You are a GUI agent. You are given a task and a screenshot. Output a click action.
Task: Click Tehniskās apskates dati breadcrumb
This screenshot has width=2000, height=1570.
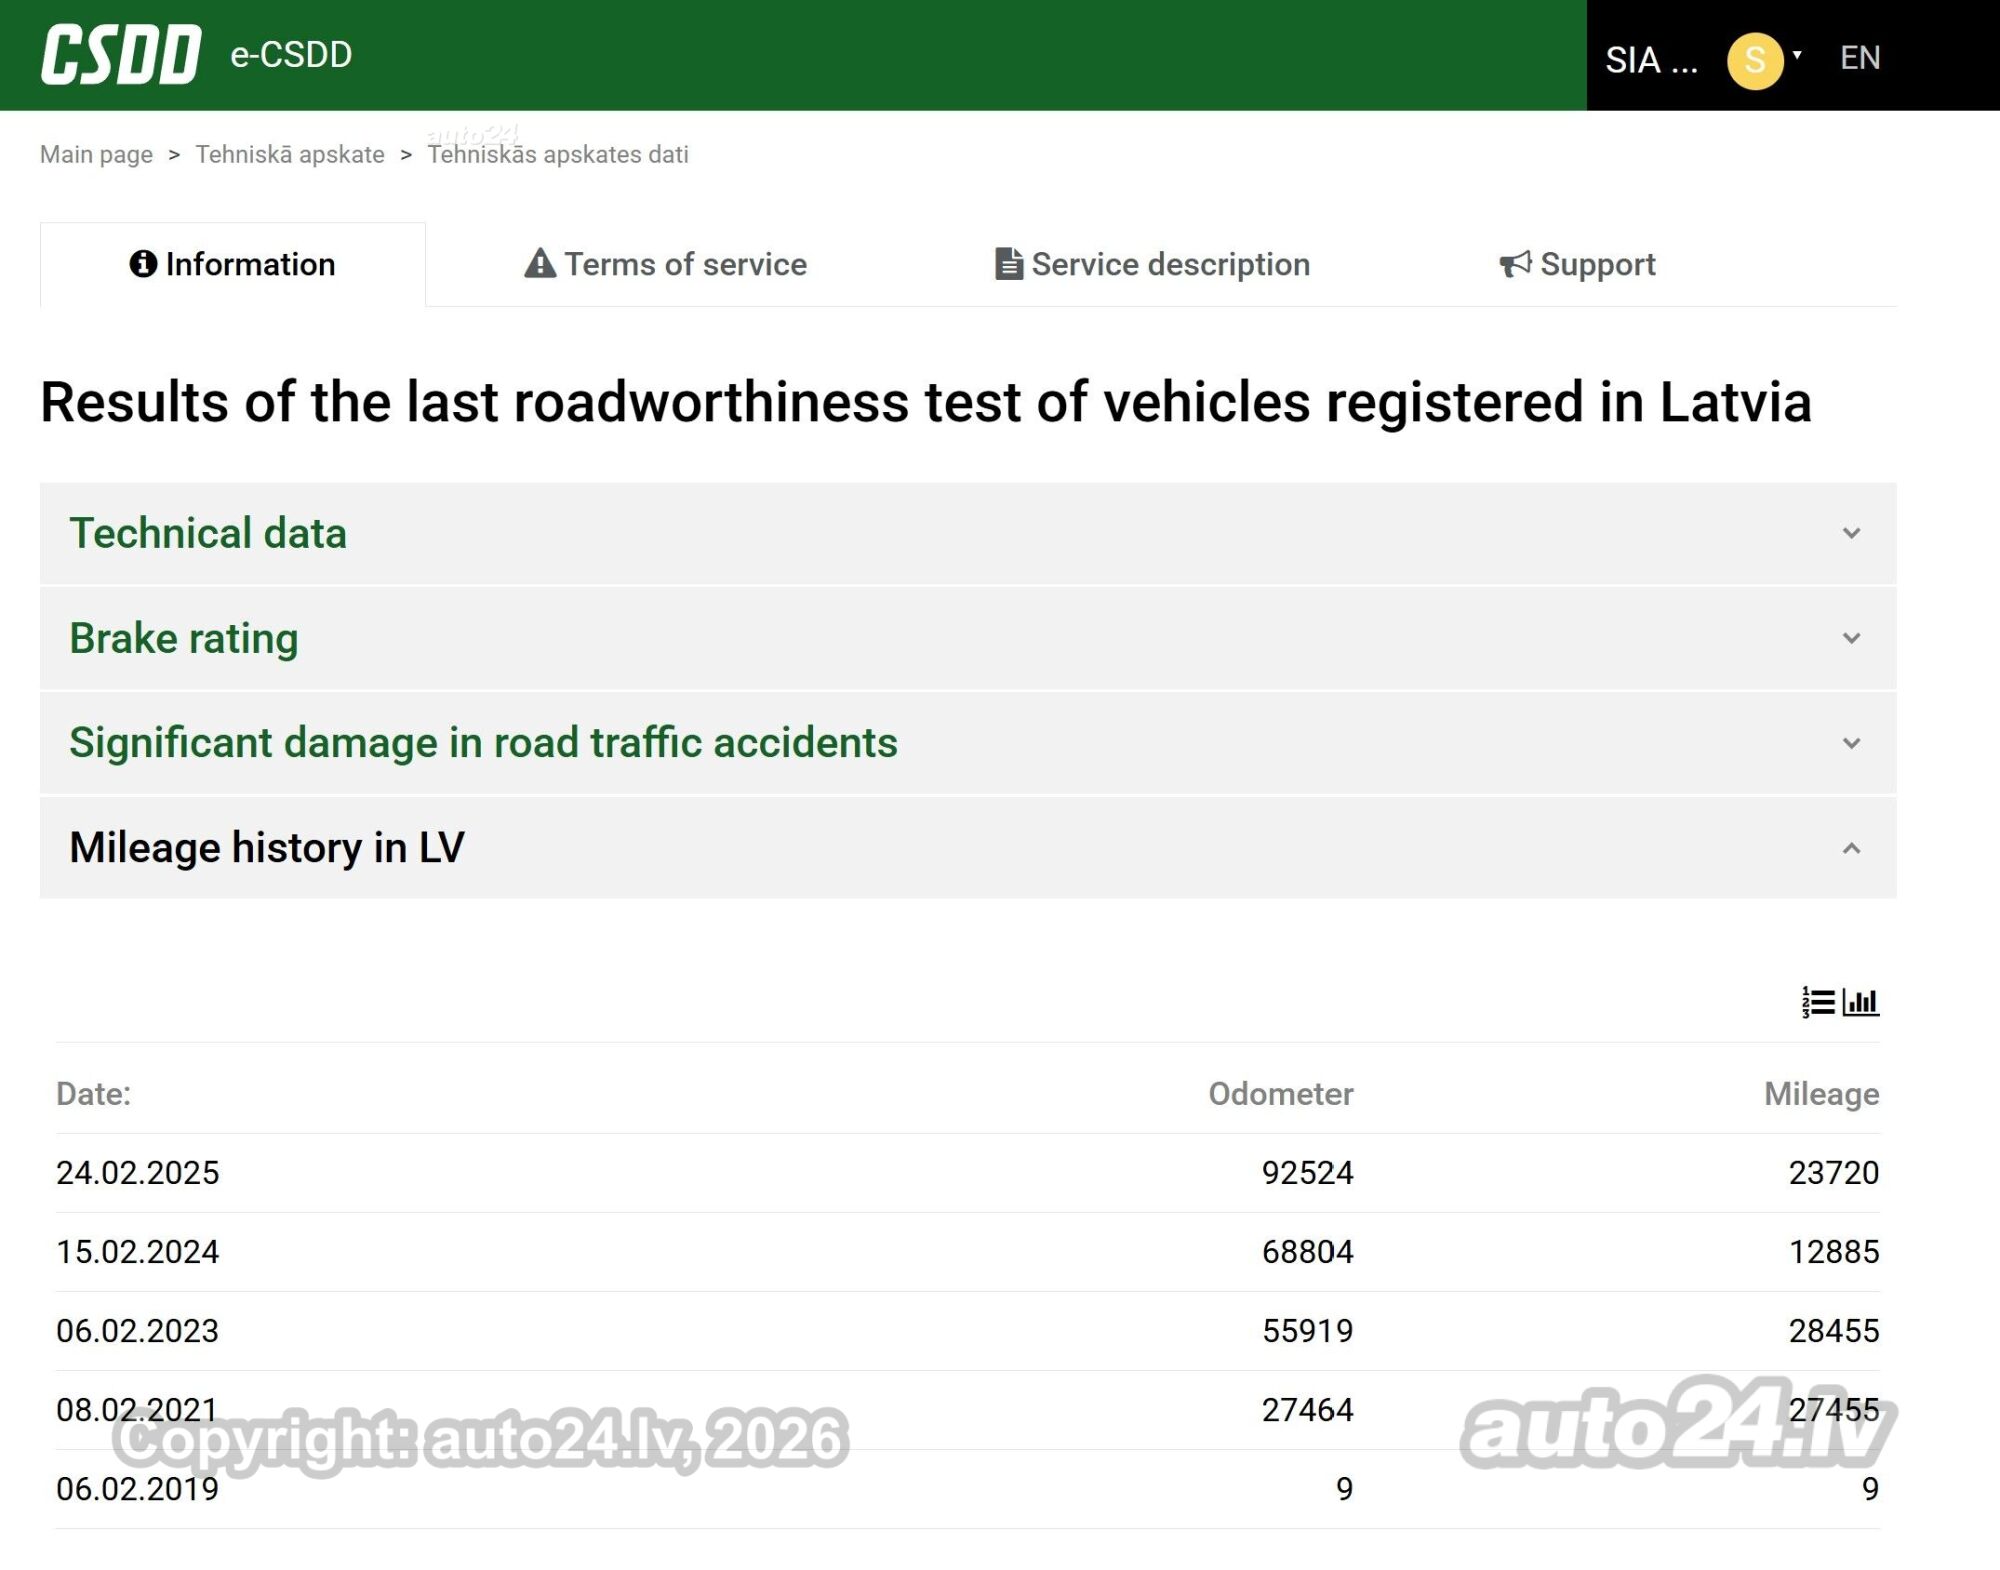(558, 154)
